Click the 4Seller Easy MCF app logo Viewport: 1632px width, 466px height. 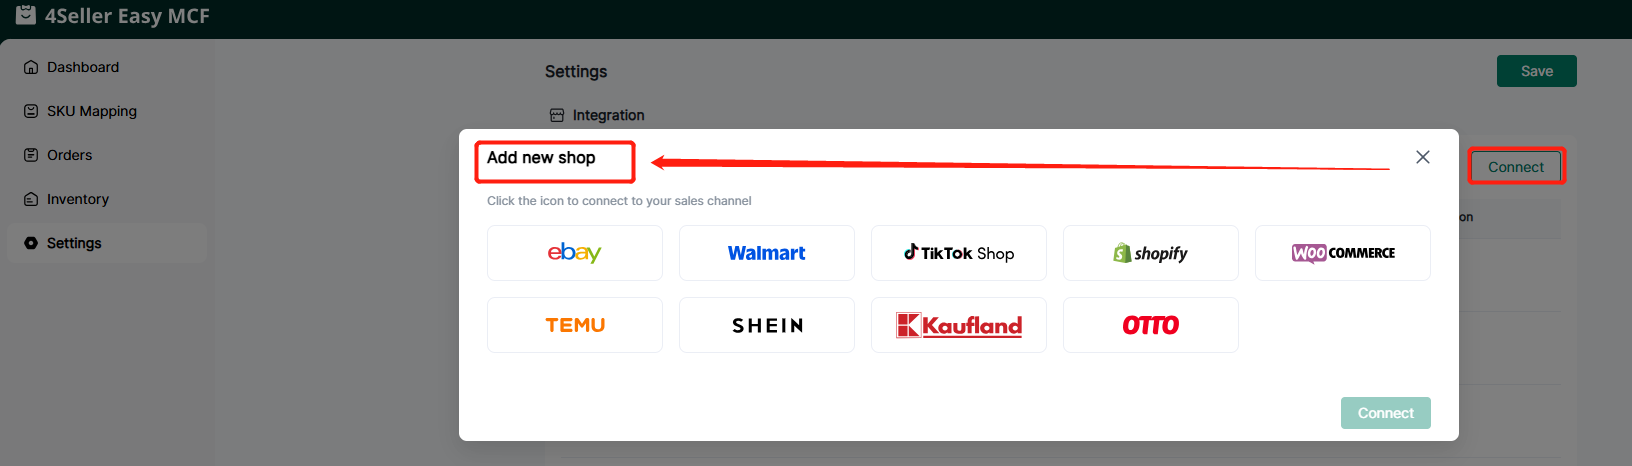pos(26,15)
